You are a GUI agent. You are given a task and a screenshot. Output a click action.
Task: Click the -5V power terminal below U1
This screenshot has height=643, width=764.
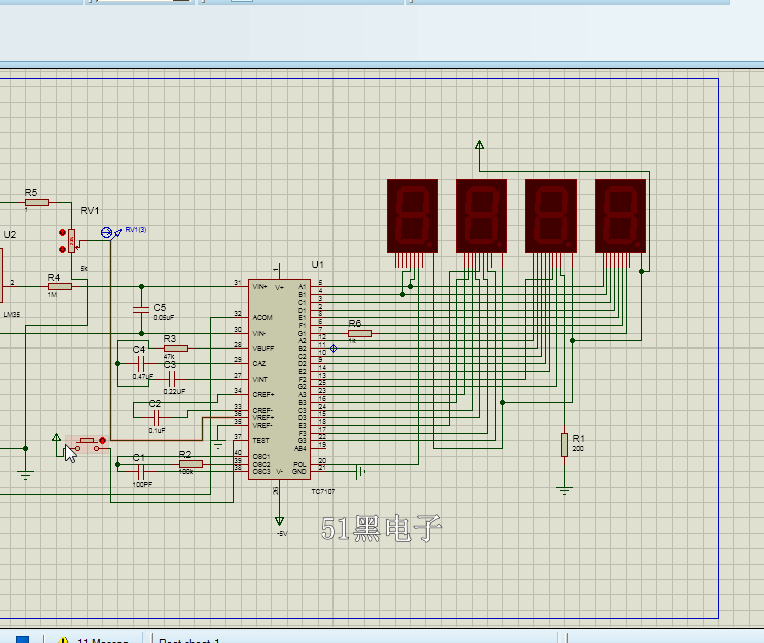(x=279, y=521)
